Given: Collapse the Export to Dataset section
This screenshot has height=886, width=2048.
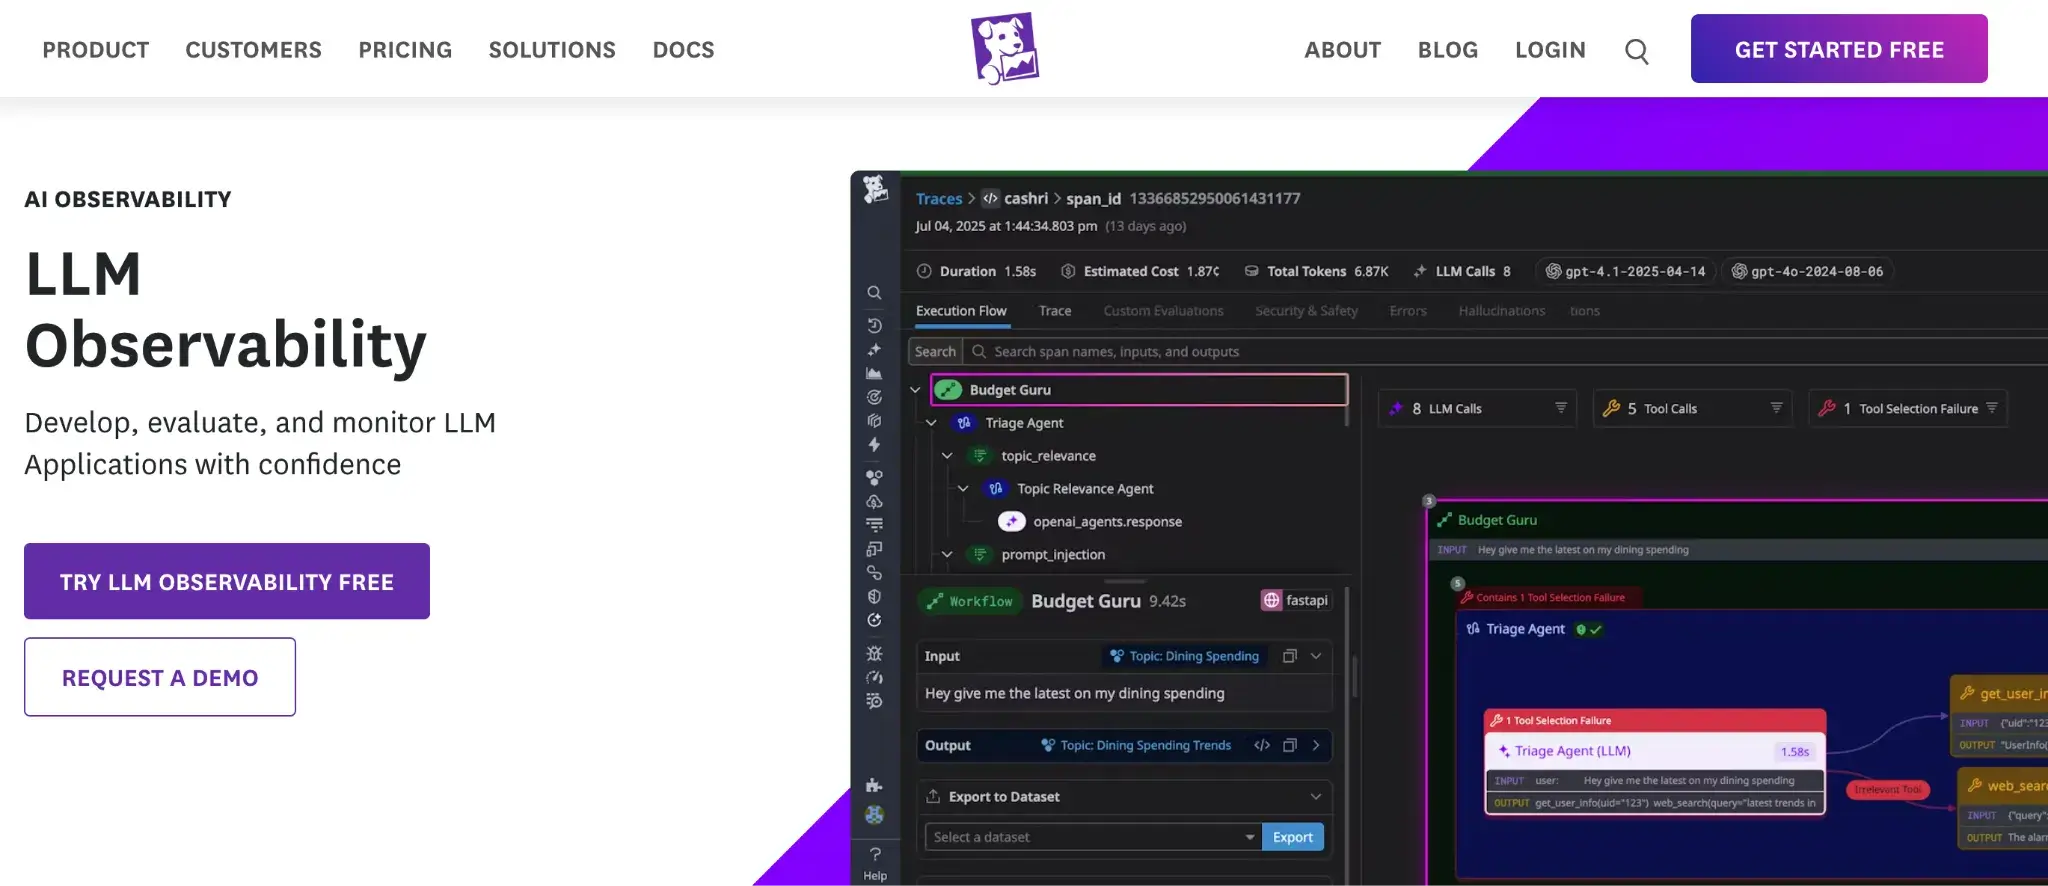Looking at the screenshot, I should 1315,797.
